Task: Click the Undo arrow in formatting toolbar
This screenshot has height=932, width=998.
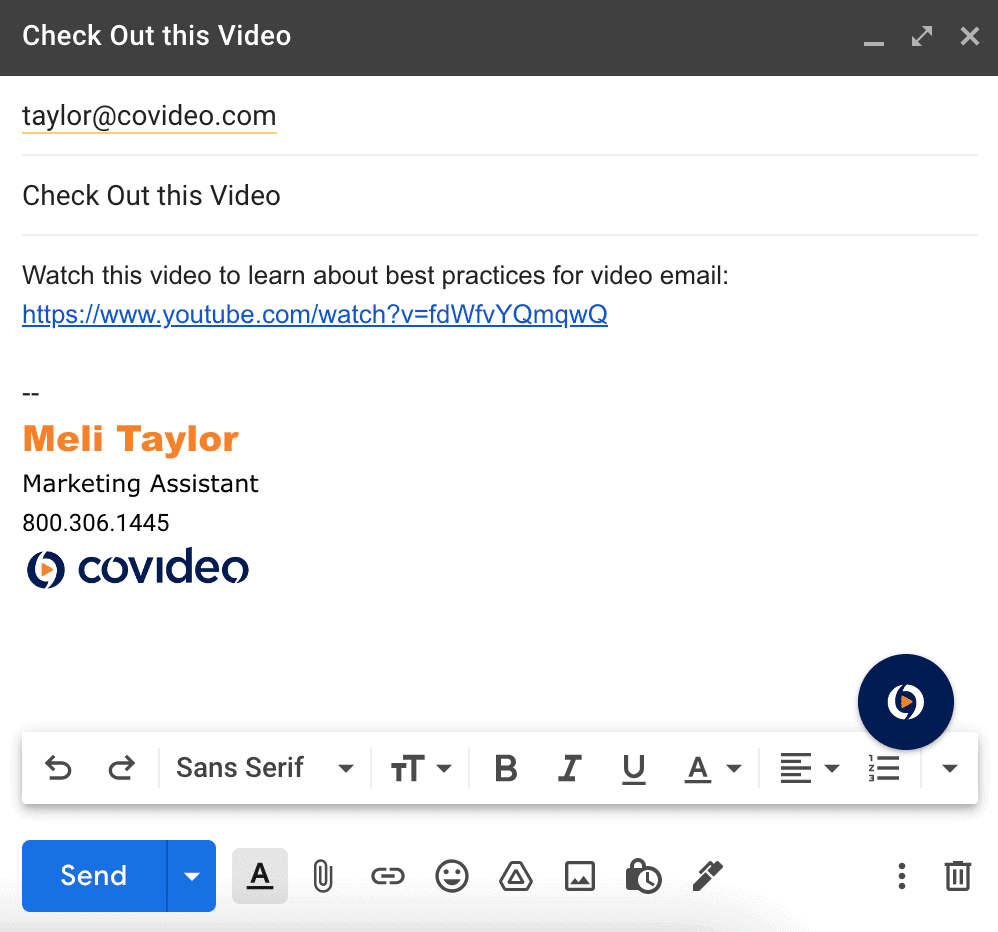Action: click(x=58, y=768)
